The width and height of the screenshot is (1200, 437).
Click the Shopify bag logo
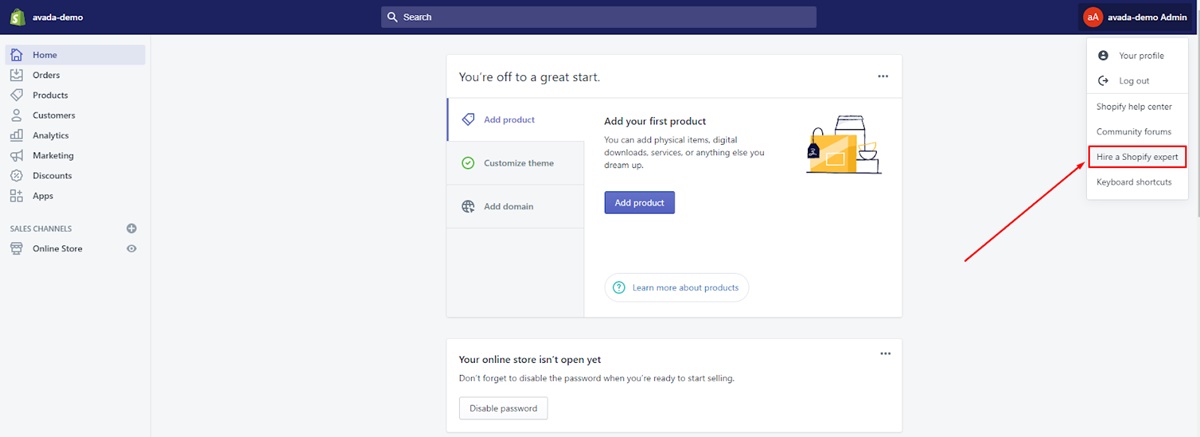(x=16, y=17)
